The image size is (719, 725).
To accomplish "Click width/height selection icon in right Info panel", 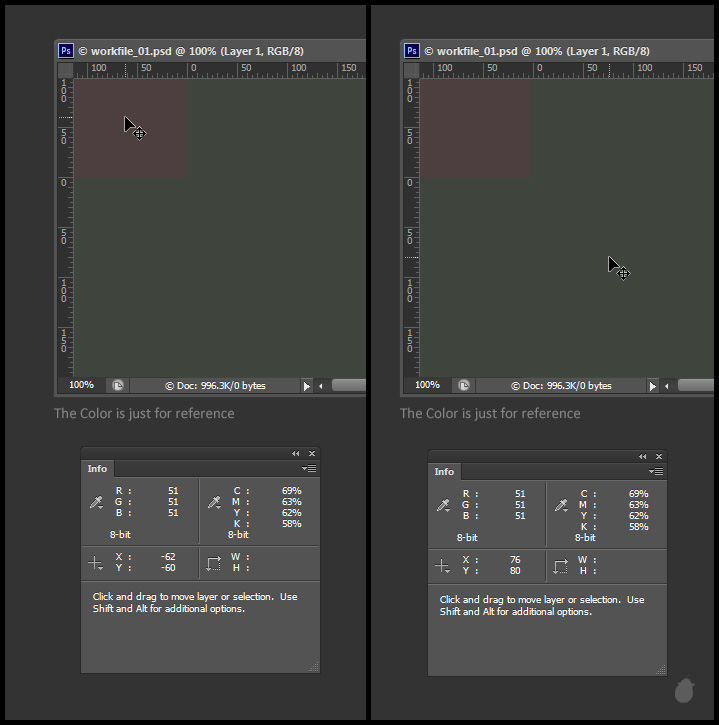I will coord(560,566).
